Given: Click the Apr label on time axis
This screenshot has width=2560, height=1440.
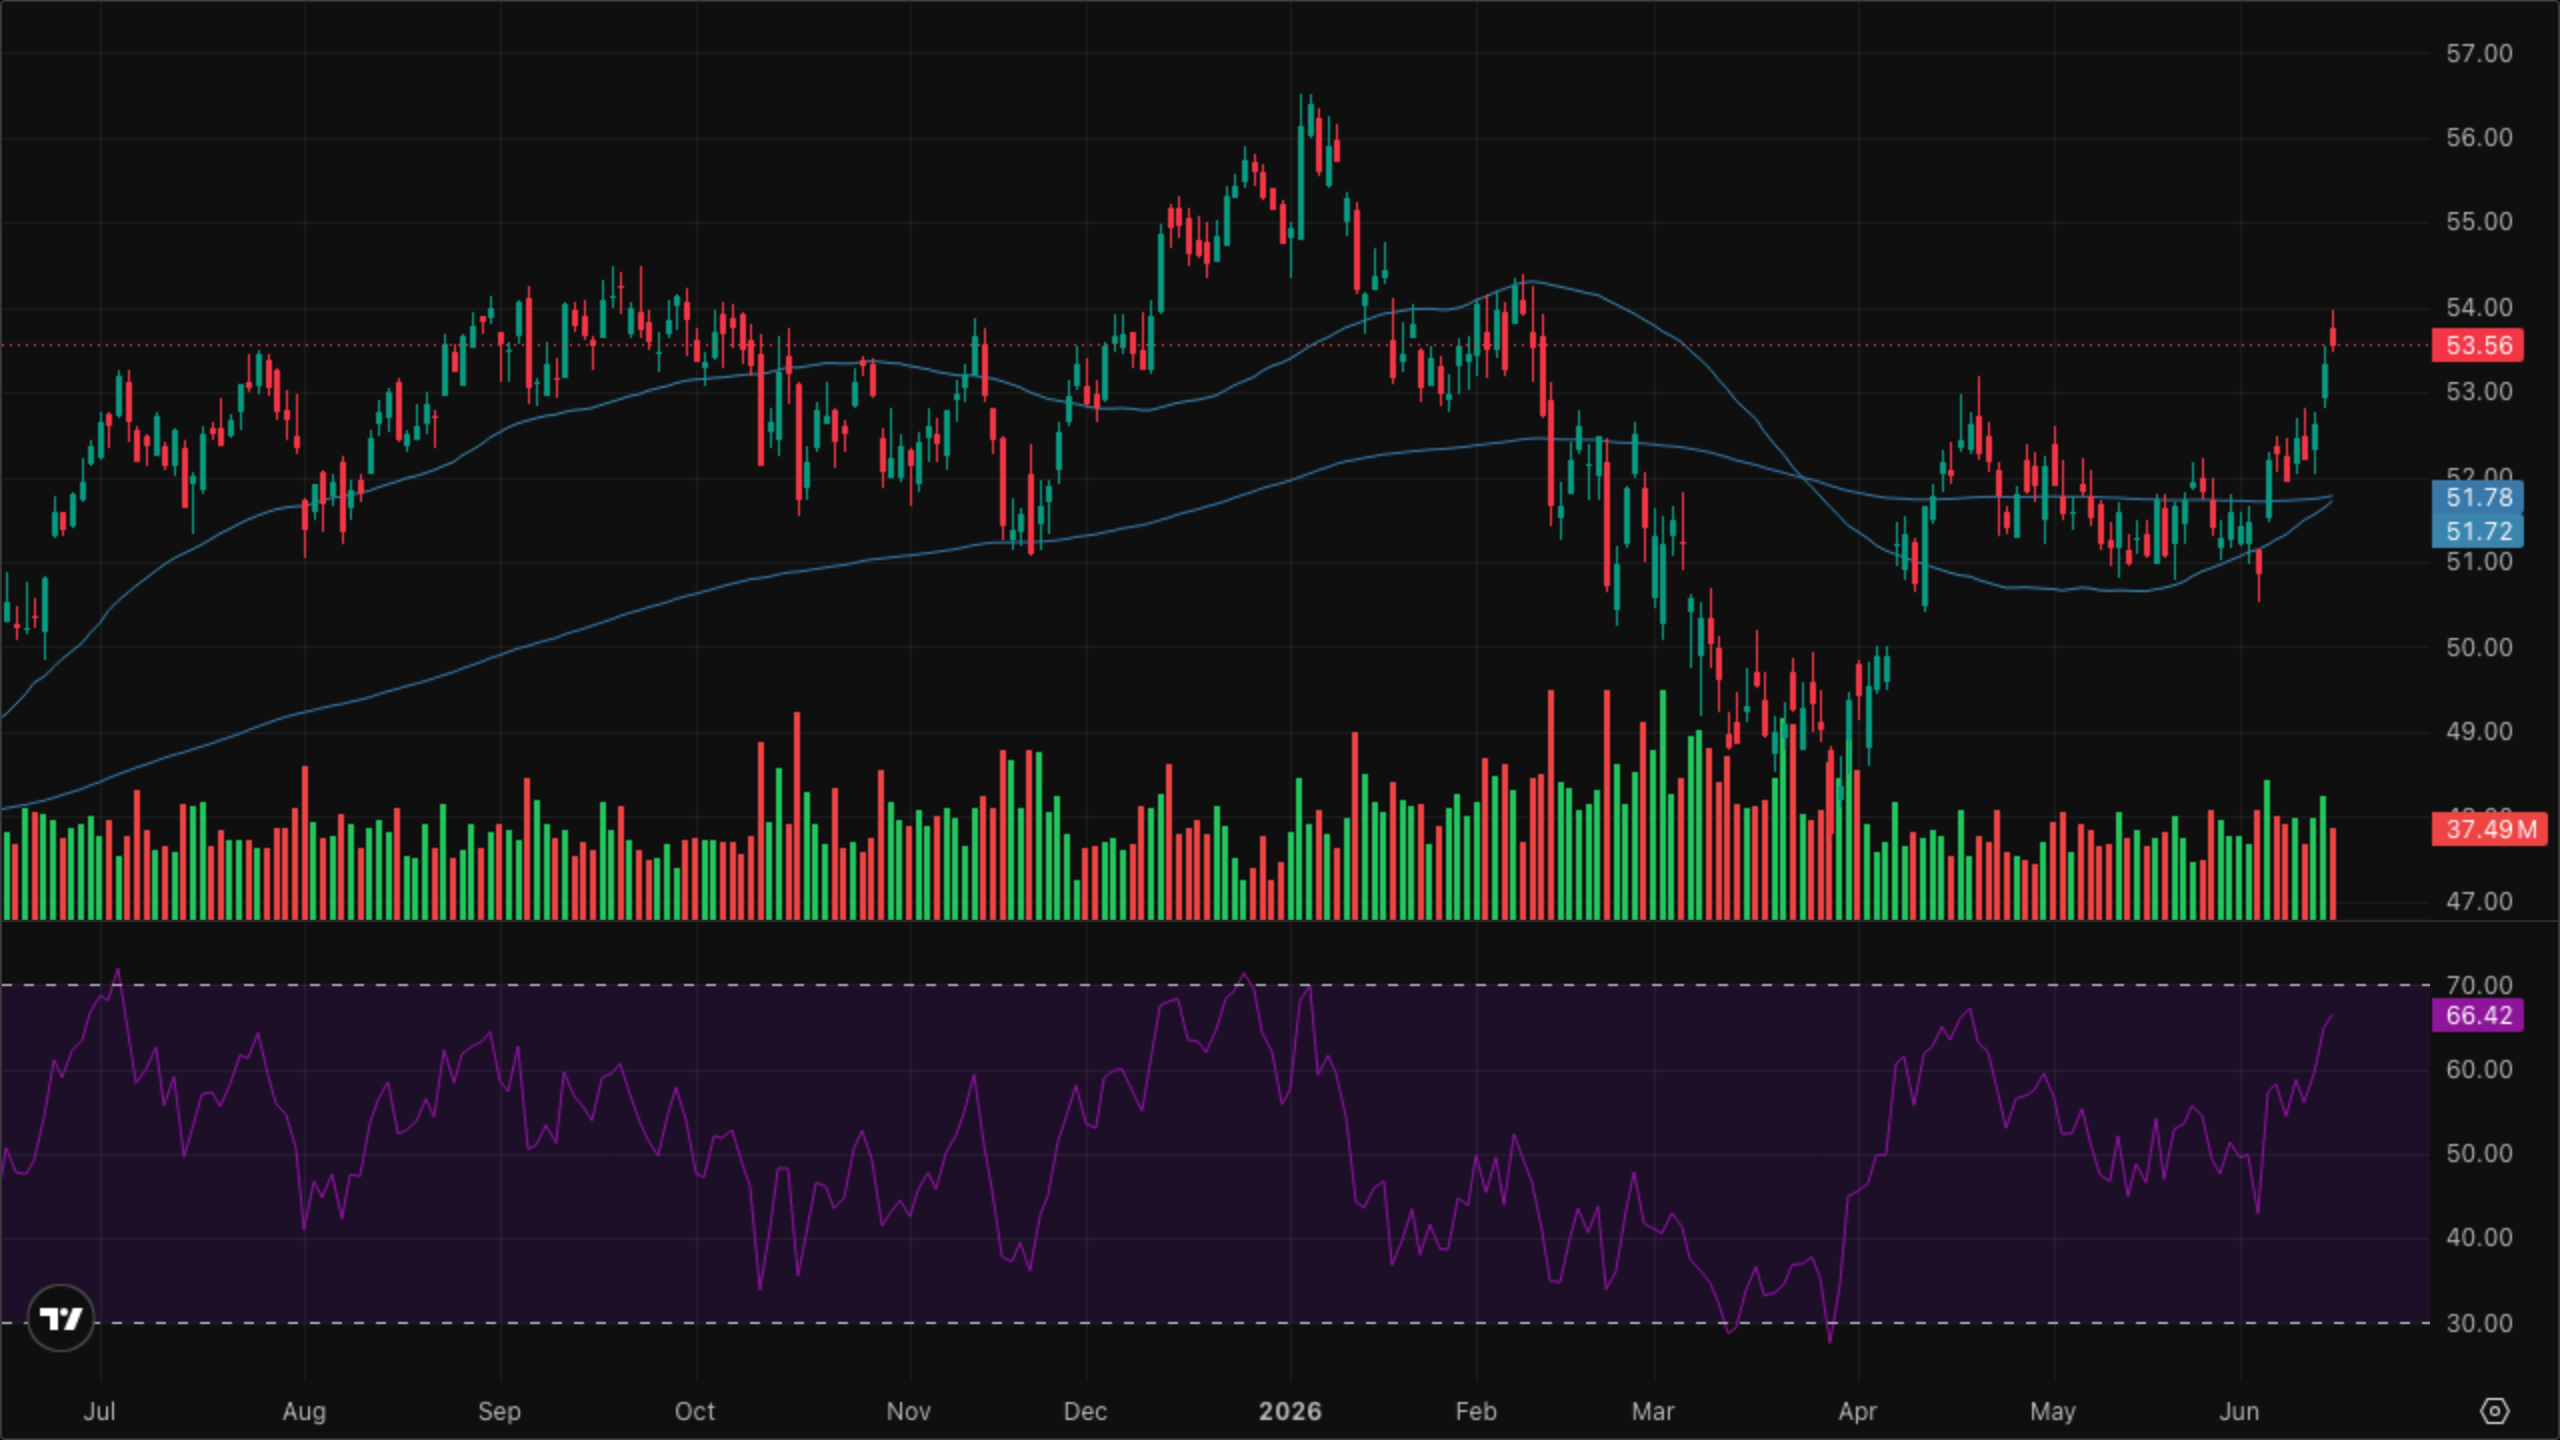Looking at the screenshot, I should (x=1858, y=1411).
